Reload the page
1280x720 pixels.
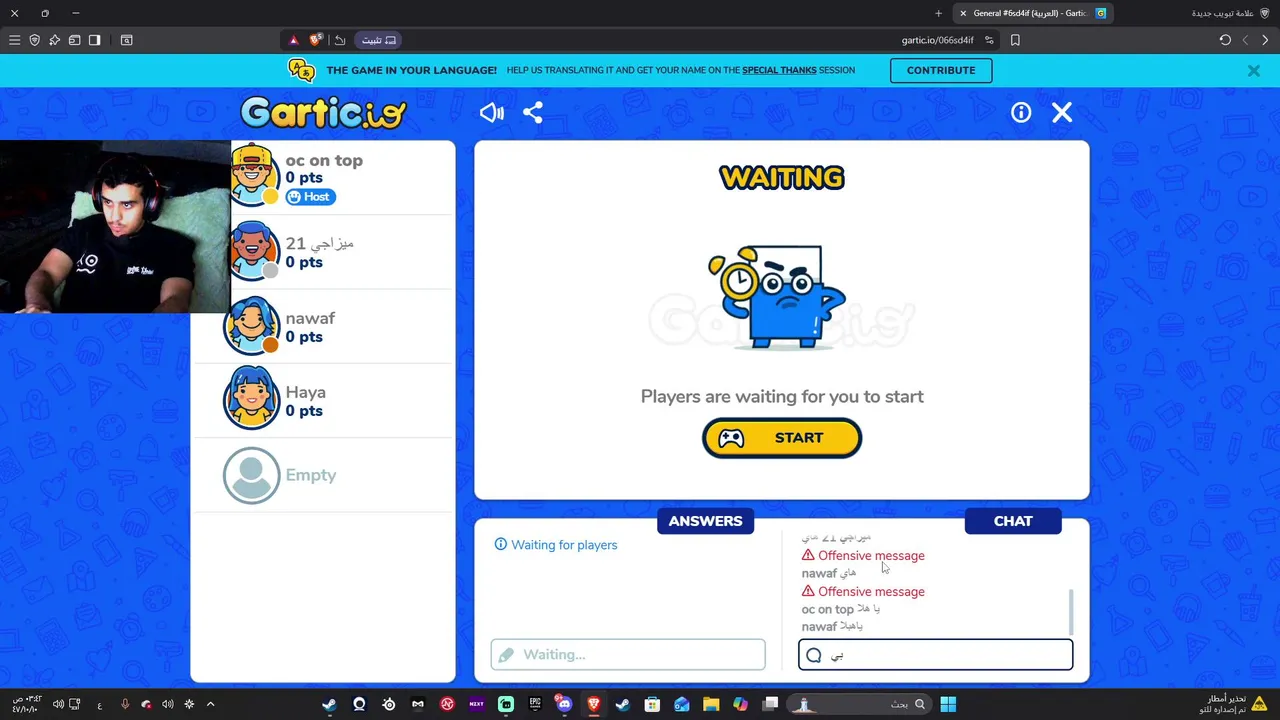tap(1225, 40)
